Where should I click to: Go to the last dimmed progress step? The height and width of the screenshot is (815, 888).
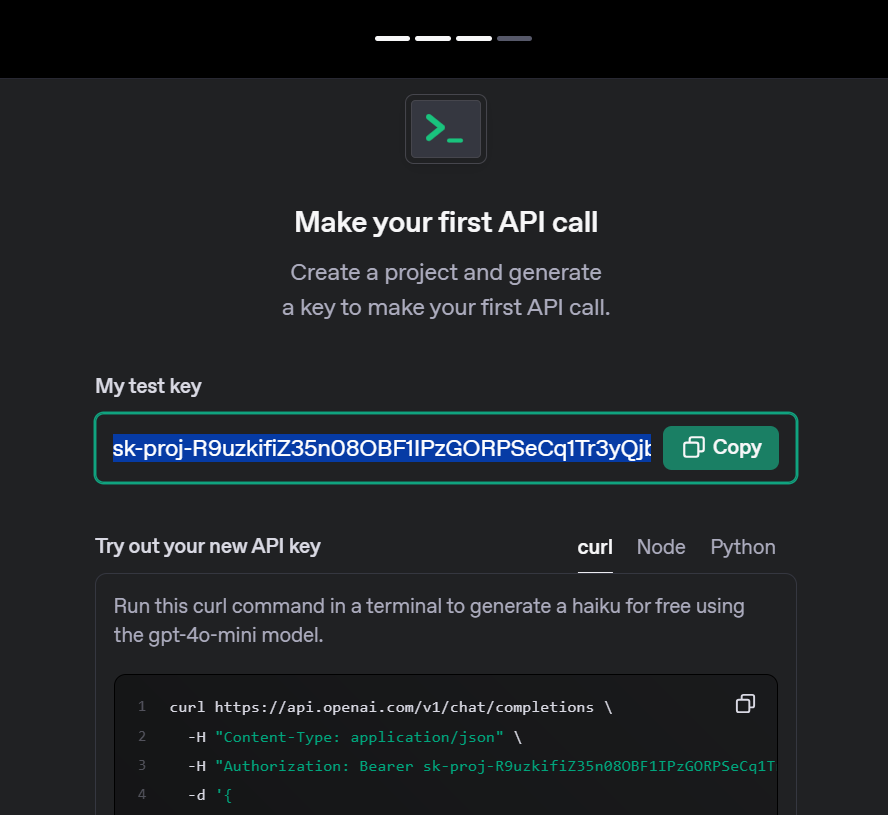(x=514, y=38)
